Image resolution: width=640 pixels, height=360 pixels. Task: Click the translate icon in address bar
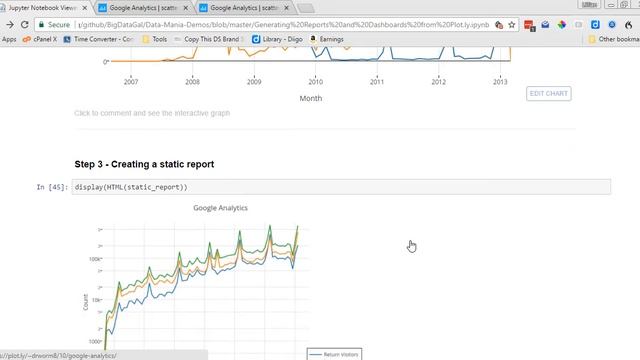(x=499, y=25)
